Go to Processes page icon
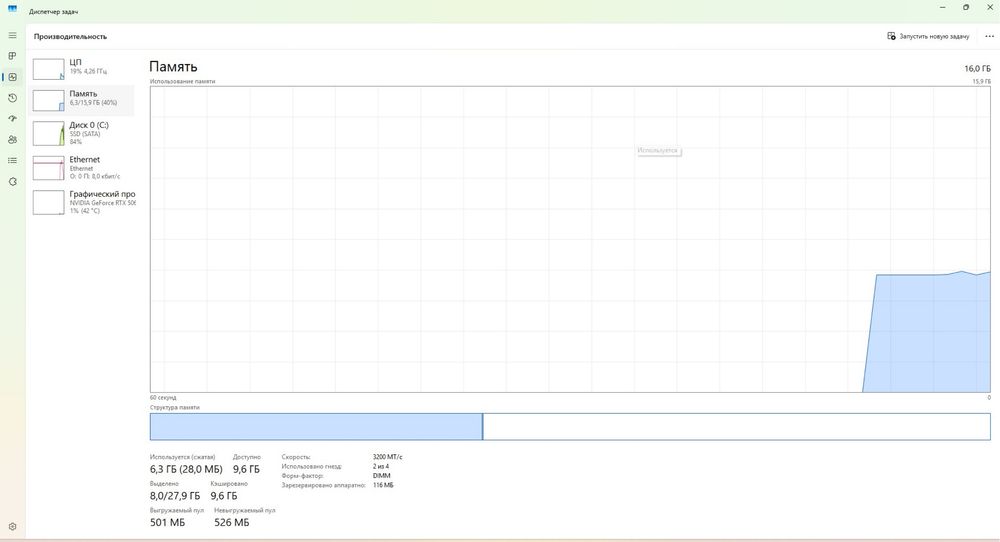The height and width of the screenshot is (542, 1000). tap(12, 56)
